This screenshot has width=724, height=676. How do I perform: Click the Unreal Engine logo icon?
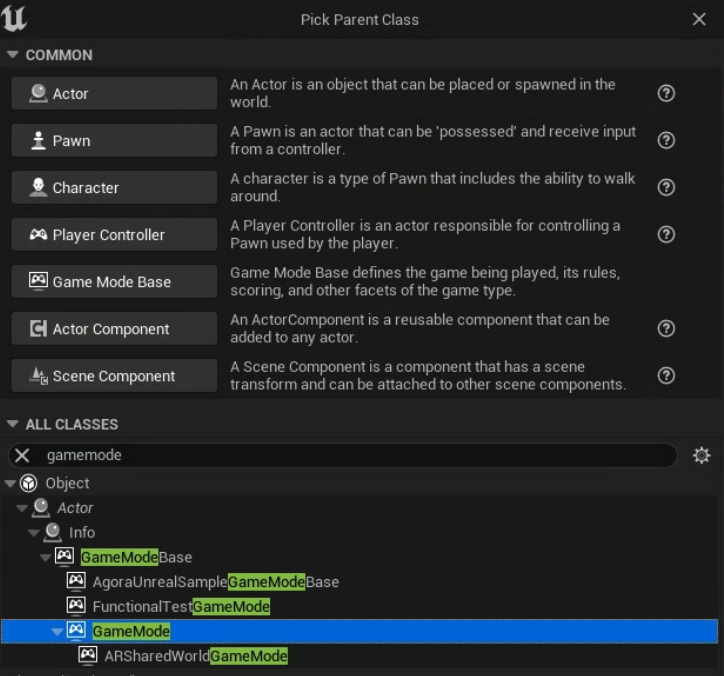14,18
